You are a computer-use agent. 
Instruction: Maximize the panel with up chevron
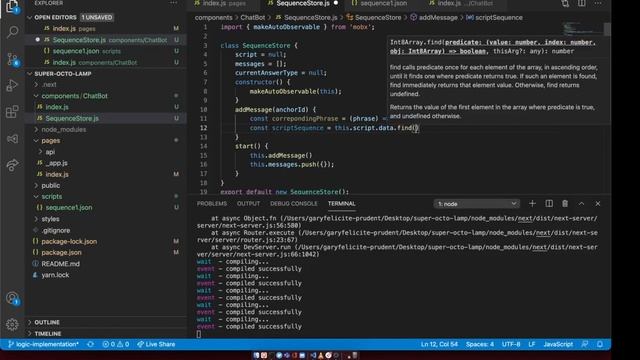tap(581, 203)
